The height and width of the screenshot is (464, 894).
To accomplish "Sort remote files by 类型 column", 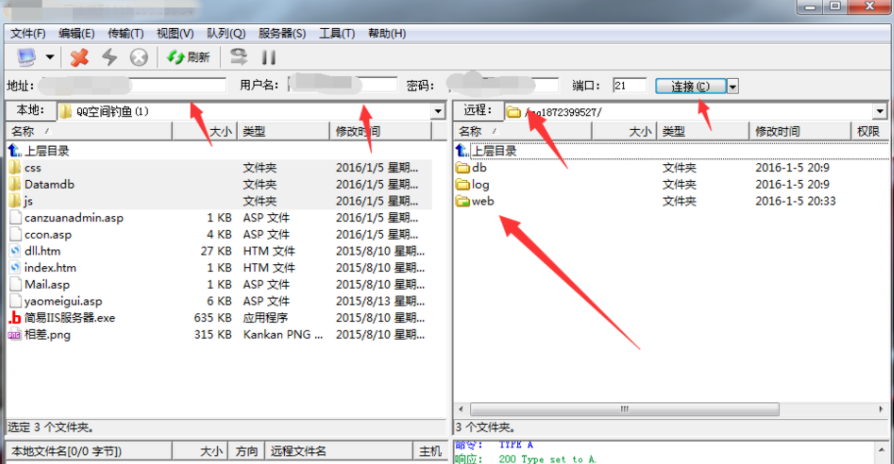I will point(703,132).
